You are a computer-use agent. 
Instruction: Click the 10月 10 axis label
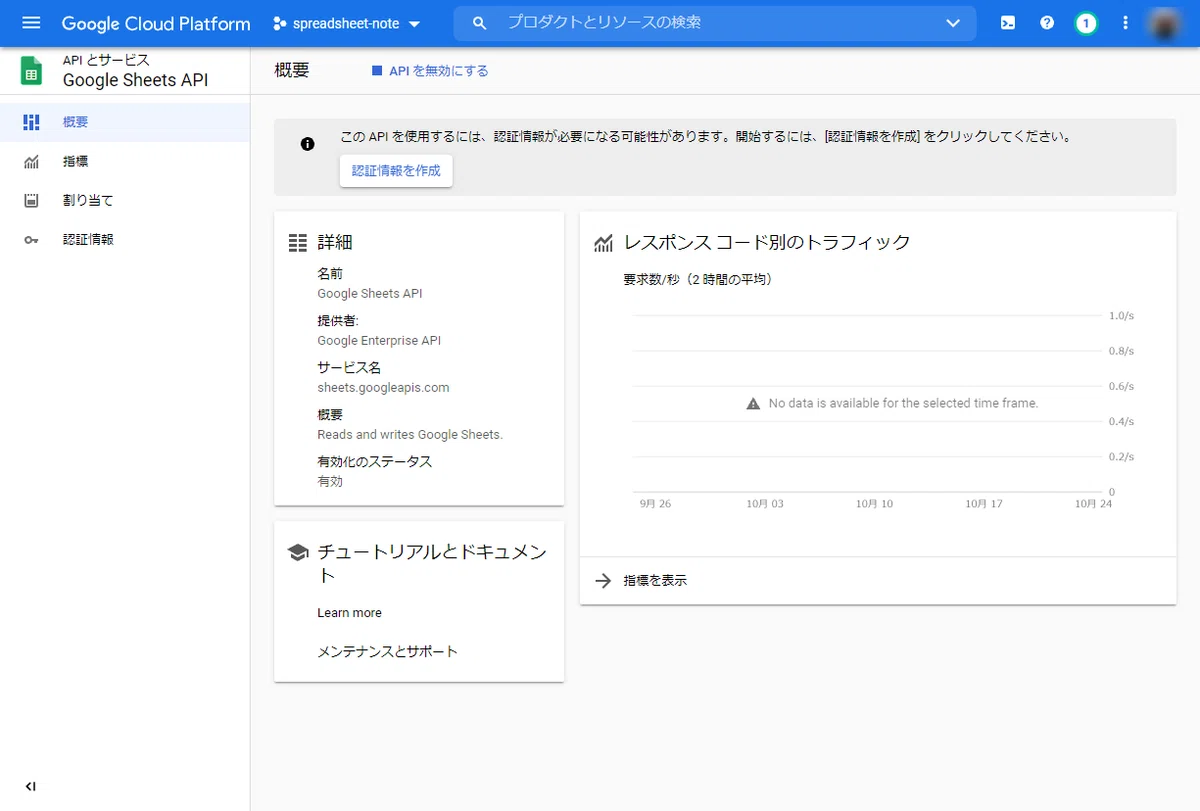click(x=874, y=504)
